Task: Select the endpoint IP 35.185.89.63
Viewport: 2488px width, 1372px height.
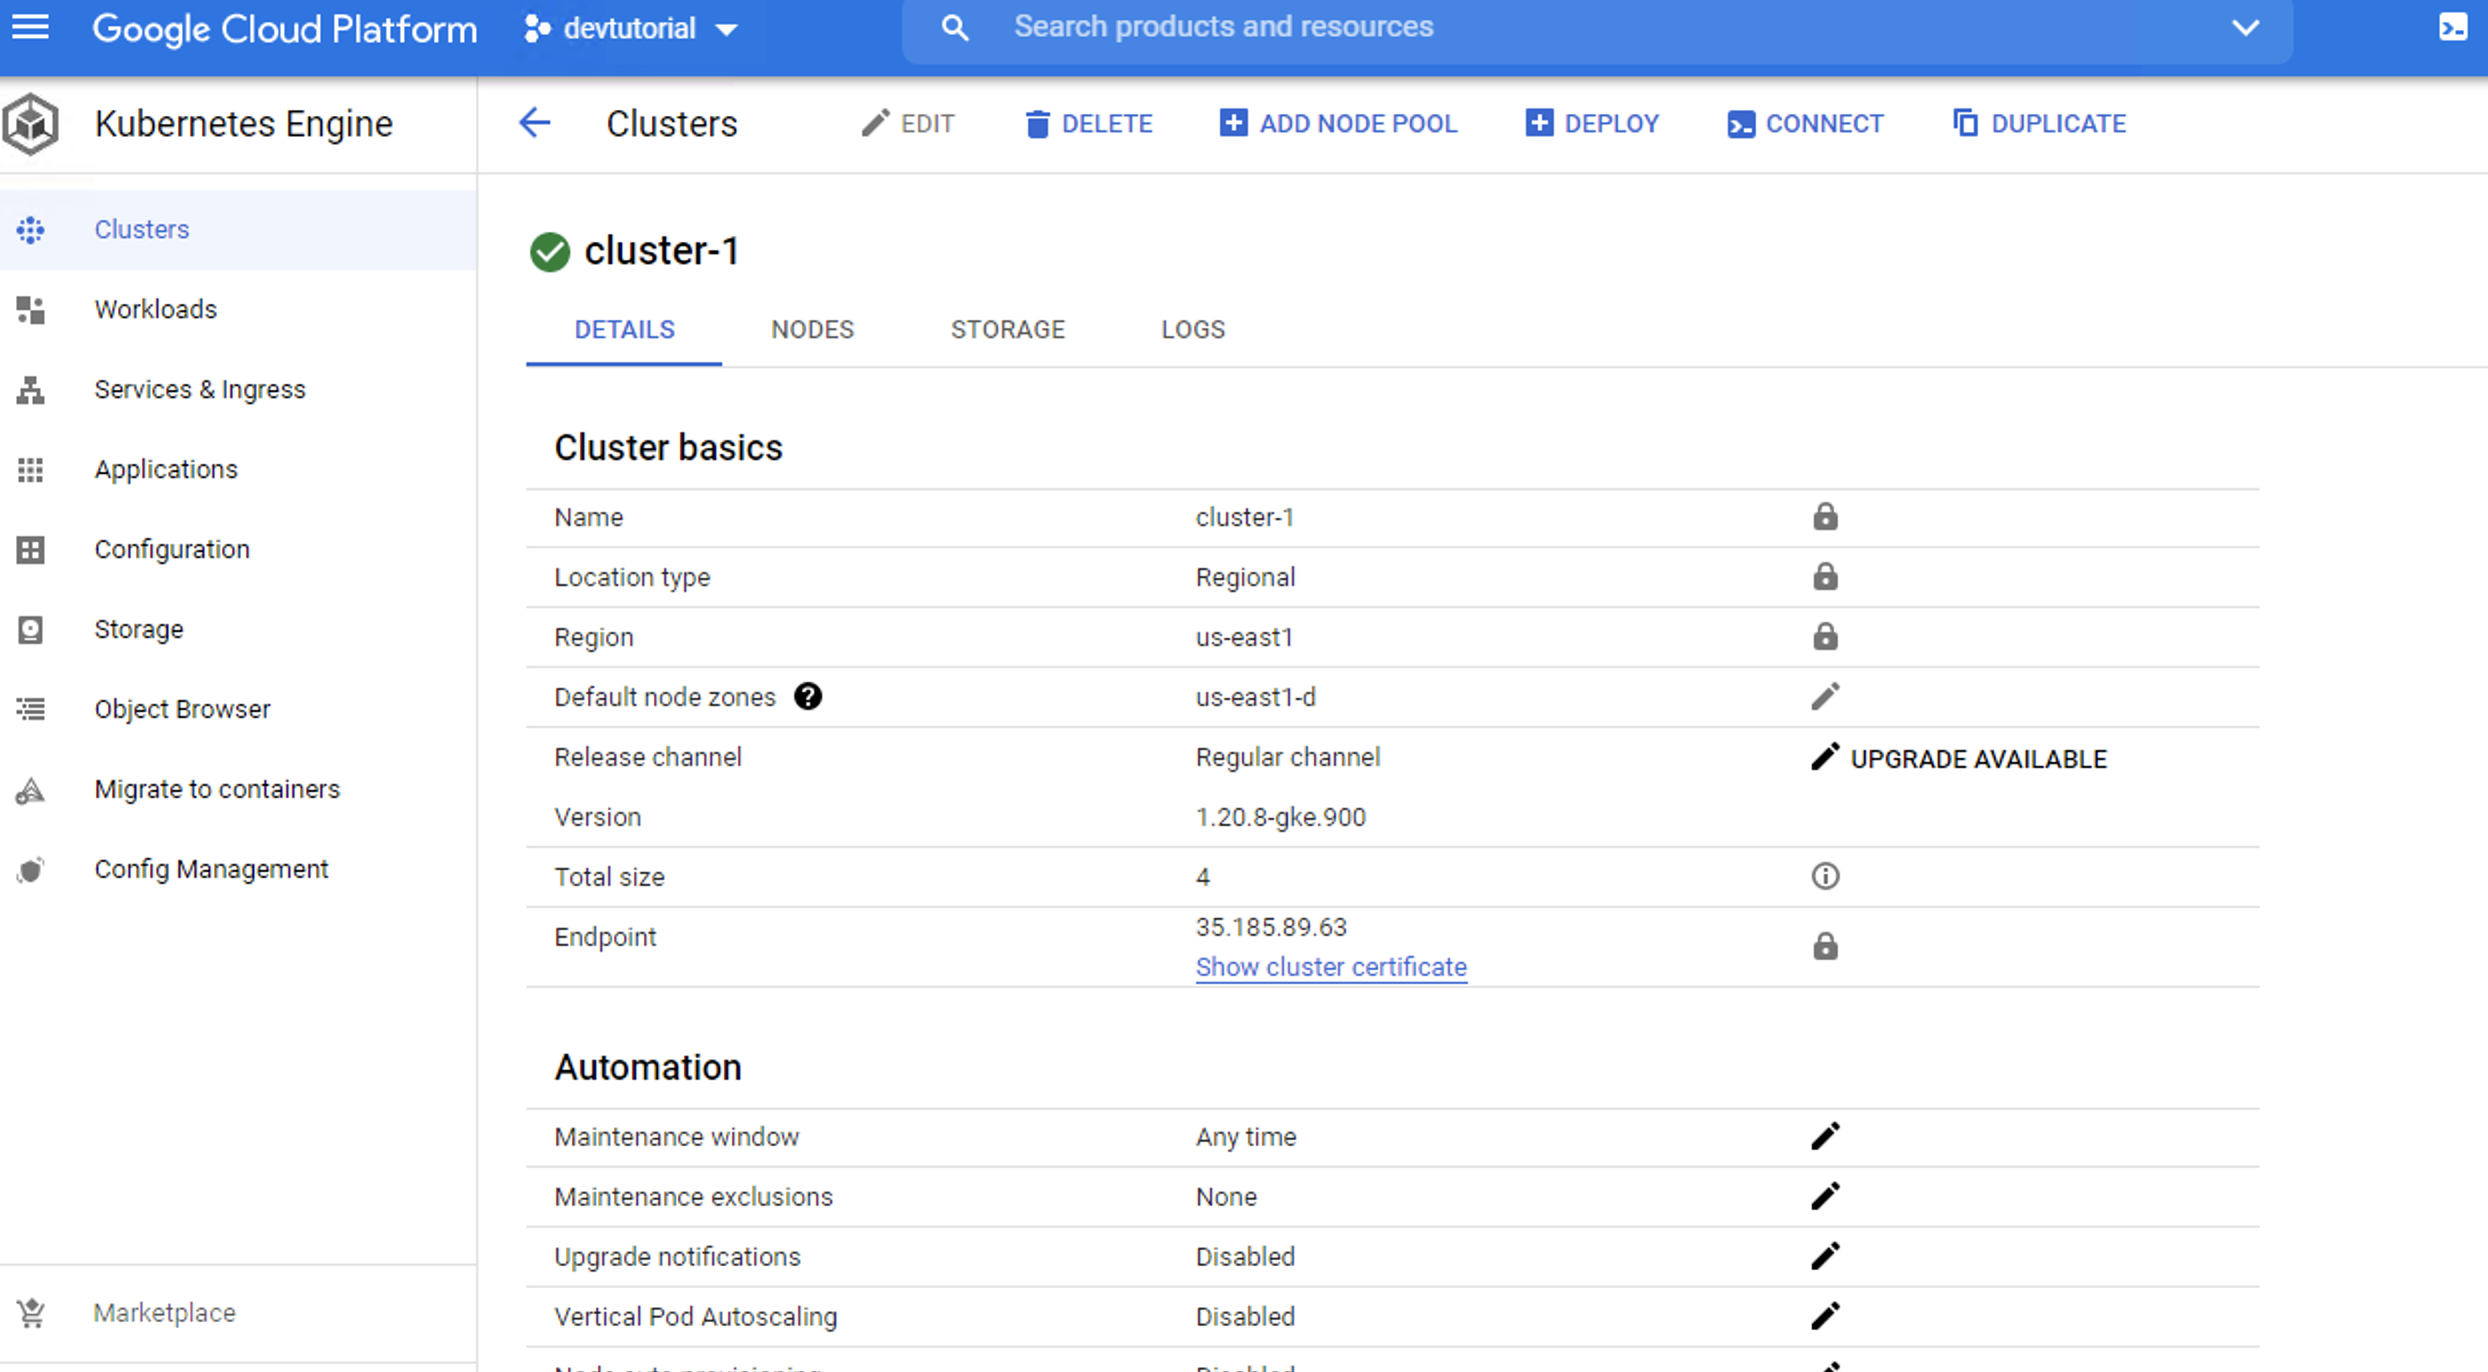Action: 1271,927
